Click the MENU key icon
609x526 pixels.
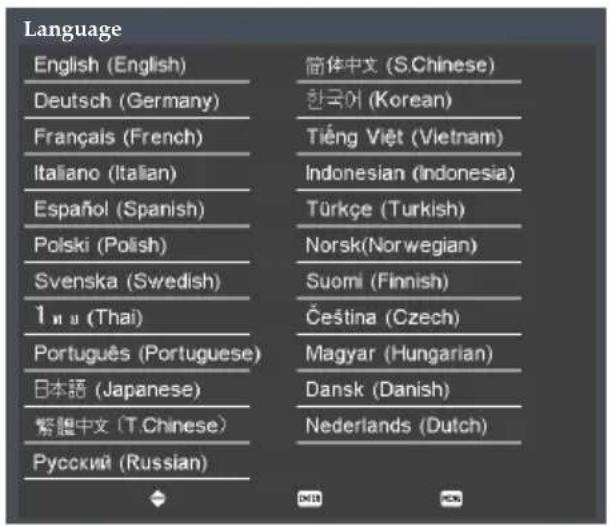pos(451,498)
